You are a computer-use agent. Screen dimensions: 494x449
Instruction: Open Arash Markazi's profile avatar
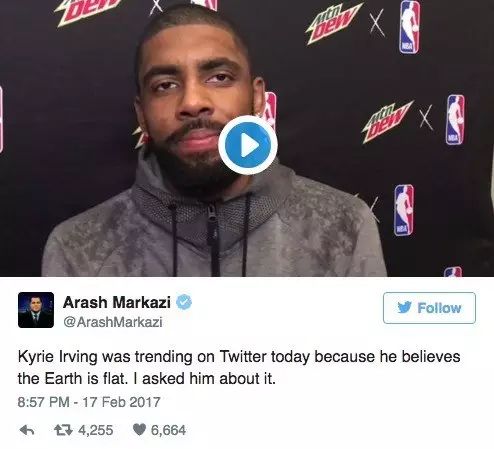tap(36, 310)
